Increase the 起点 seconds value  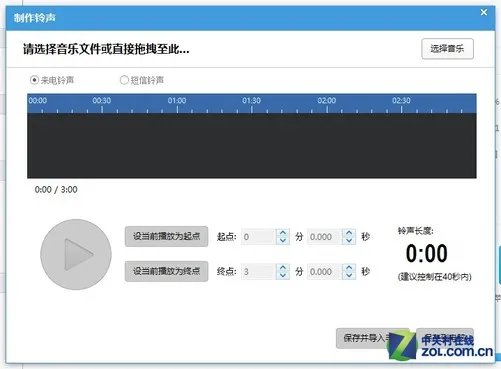pyautogui.click(x=349, y=233)
